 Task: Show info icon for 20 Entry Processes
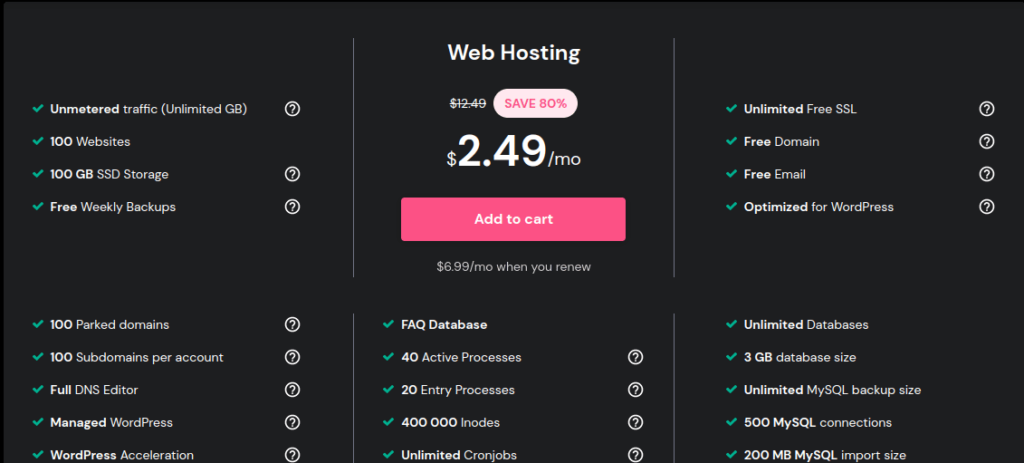point(635,390)
